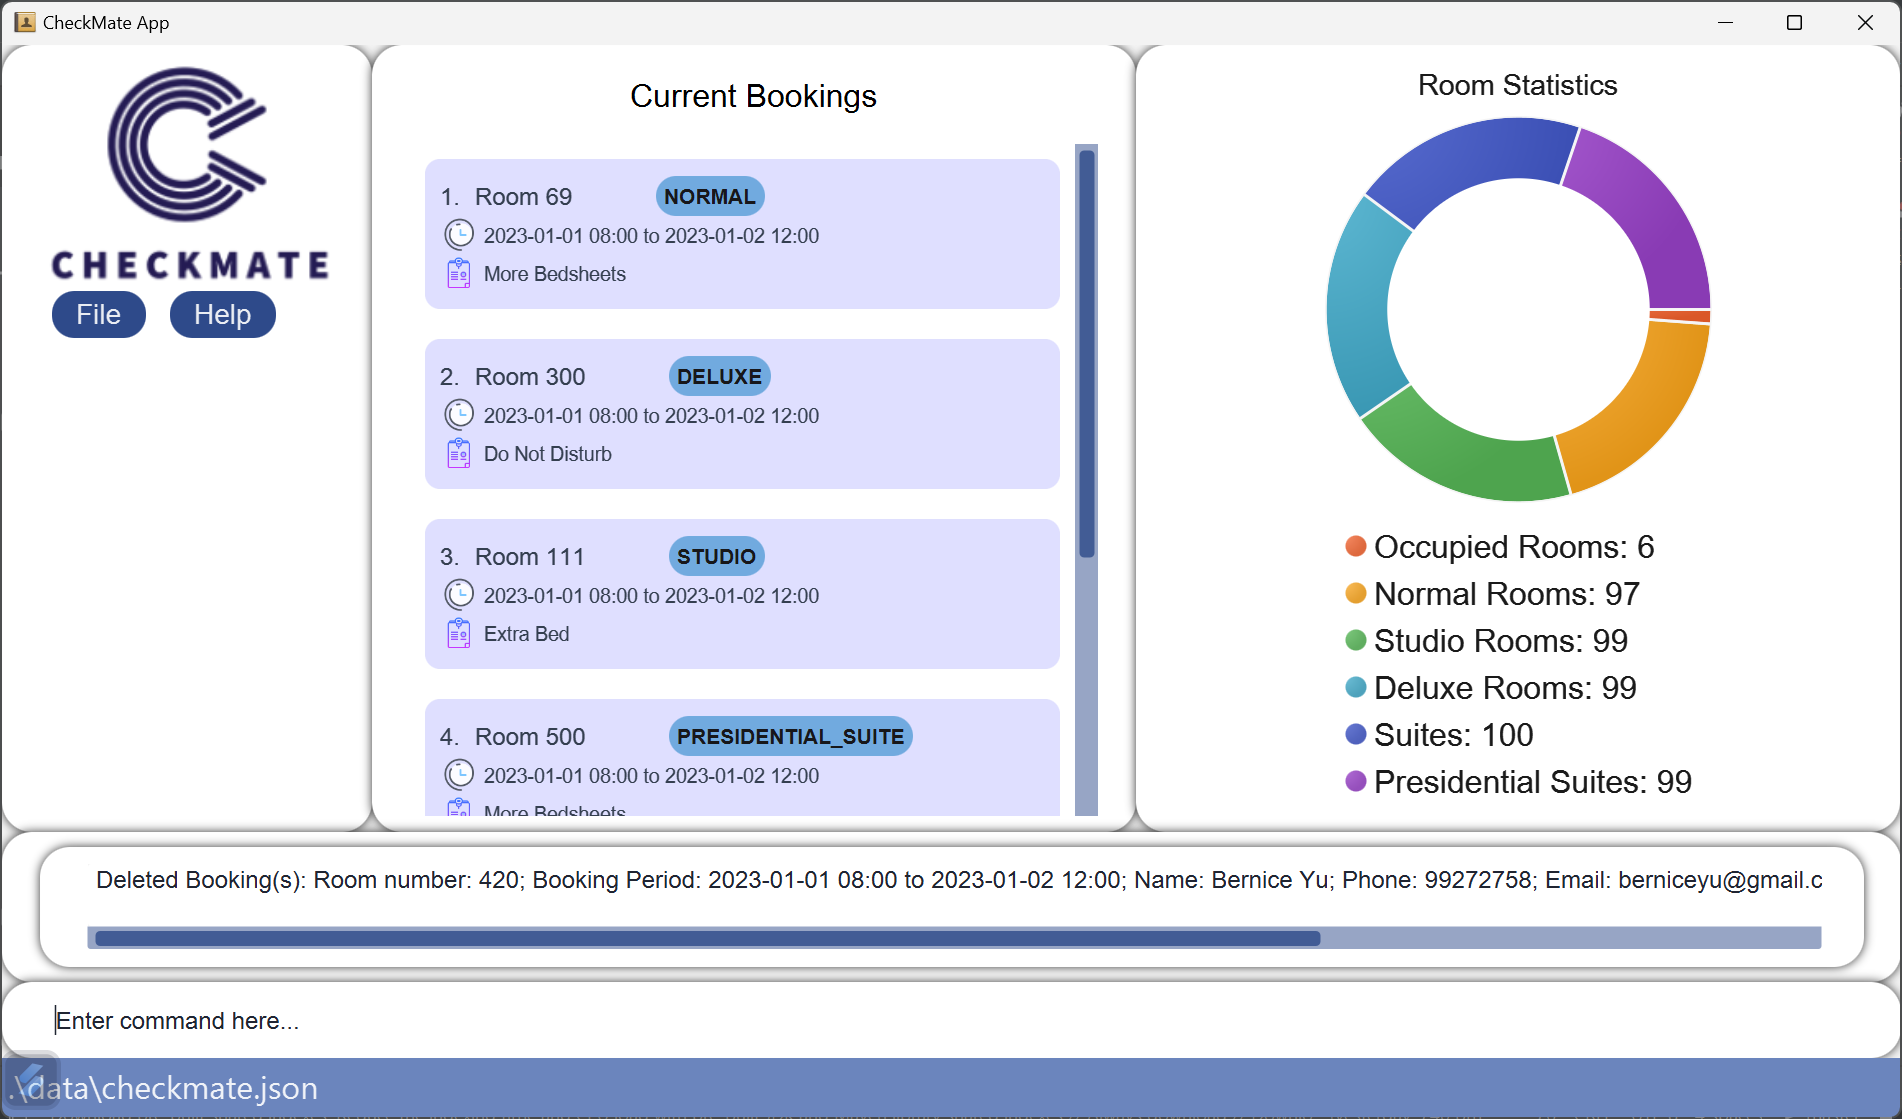Click the CheckMate App title bar icon

pyautogui.click(x=25, y=22)
